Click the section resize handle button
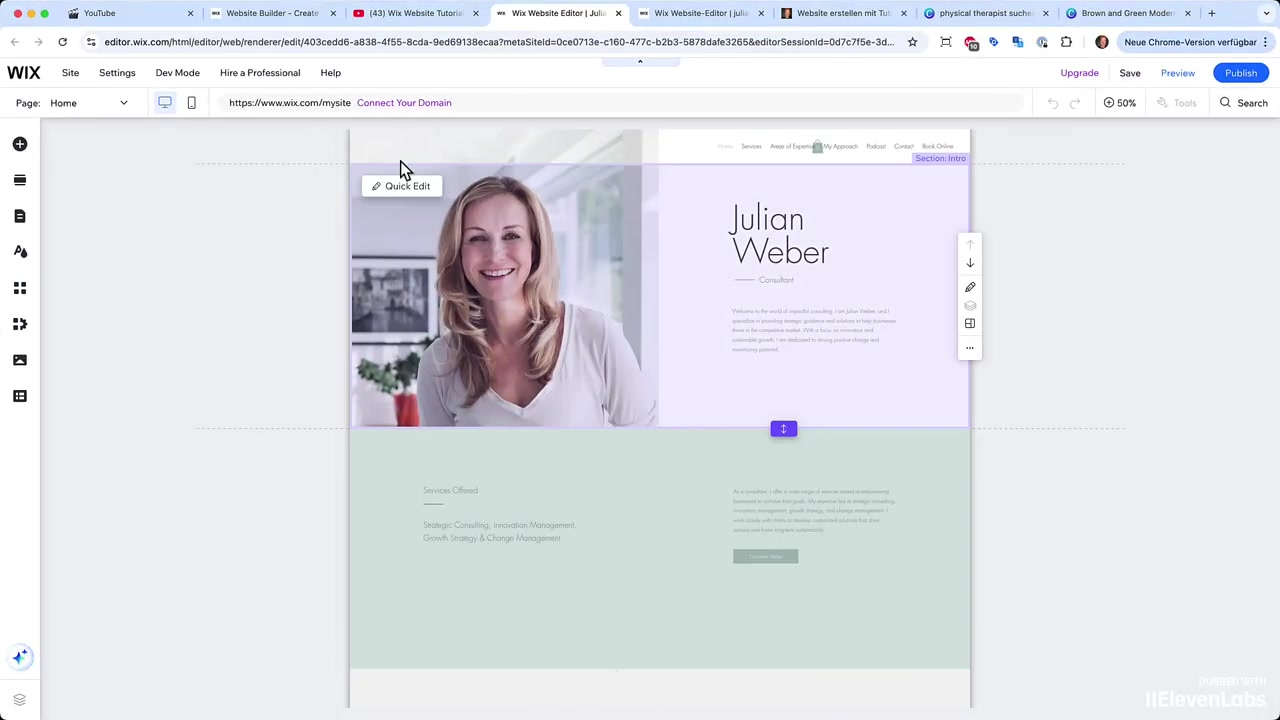The image size is (1280, 720). (784, 429)
